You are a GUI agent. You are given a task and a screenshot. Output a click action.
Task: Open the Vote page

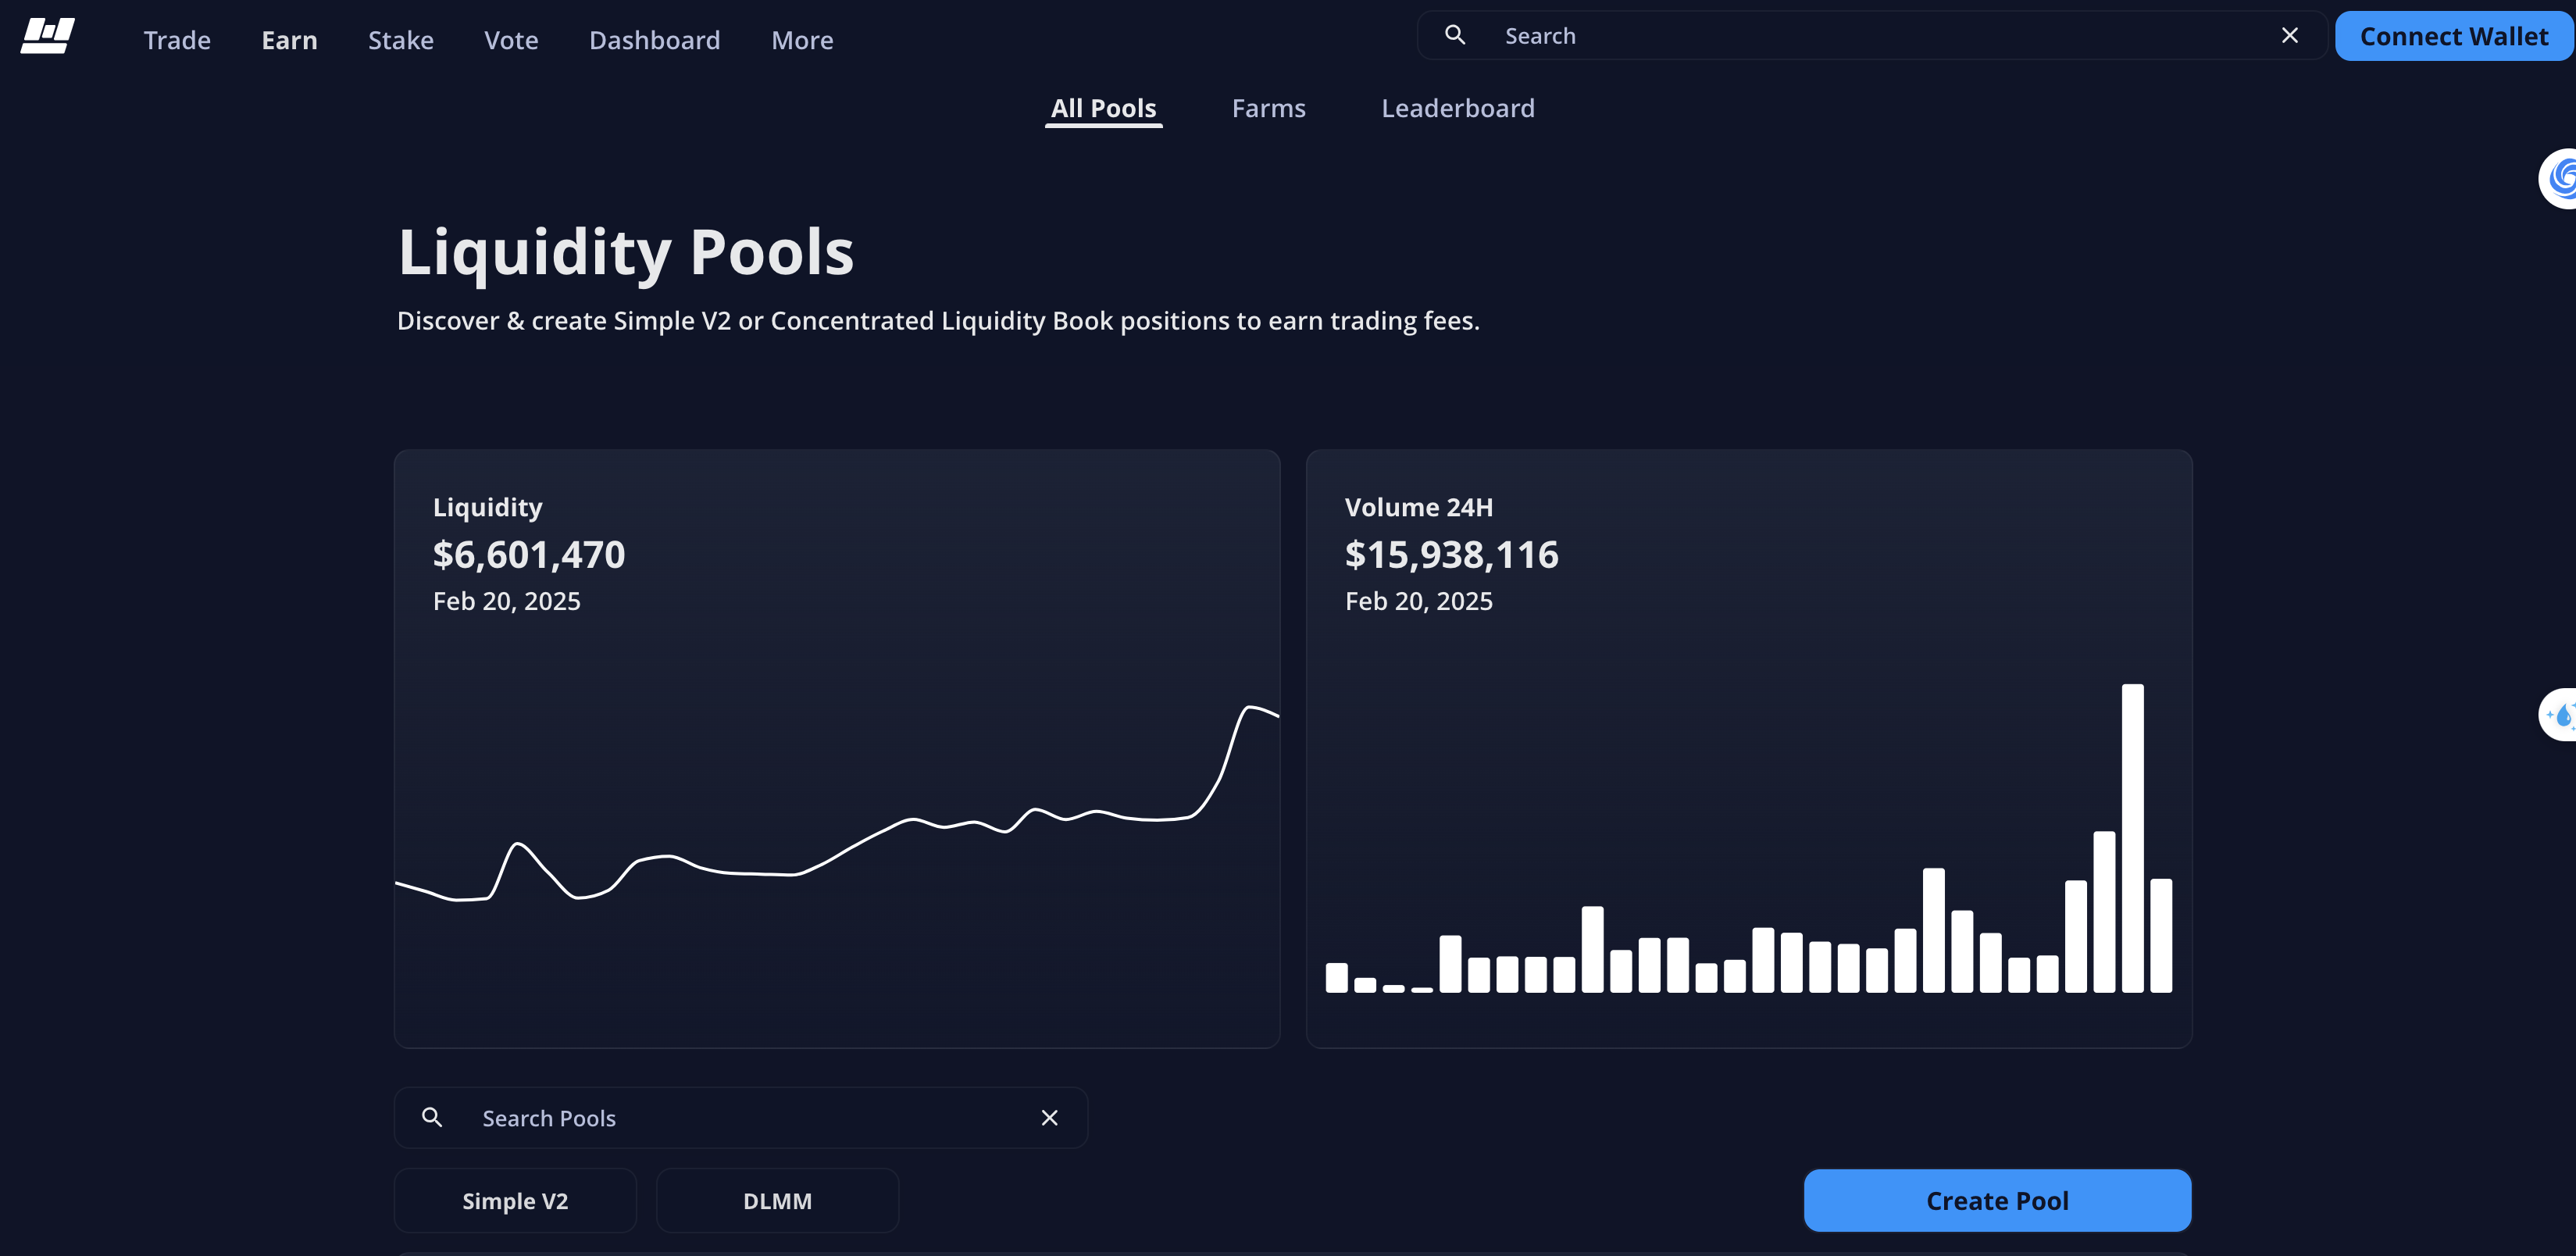(x=511, y=40)
